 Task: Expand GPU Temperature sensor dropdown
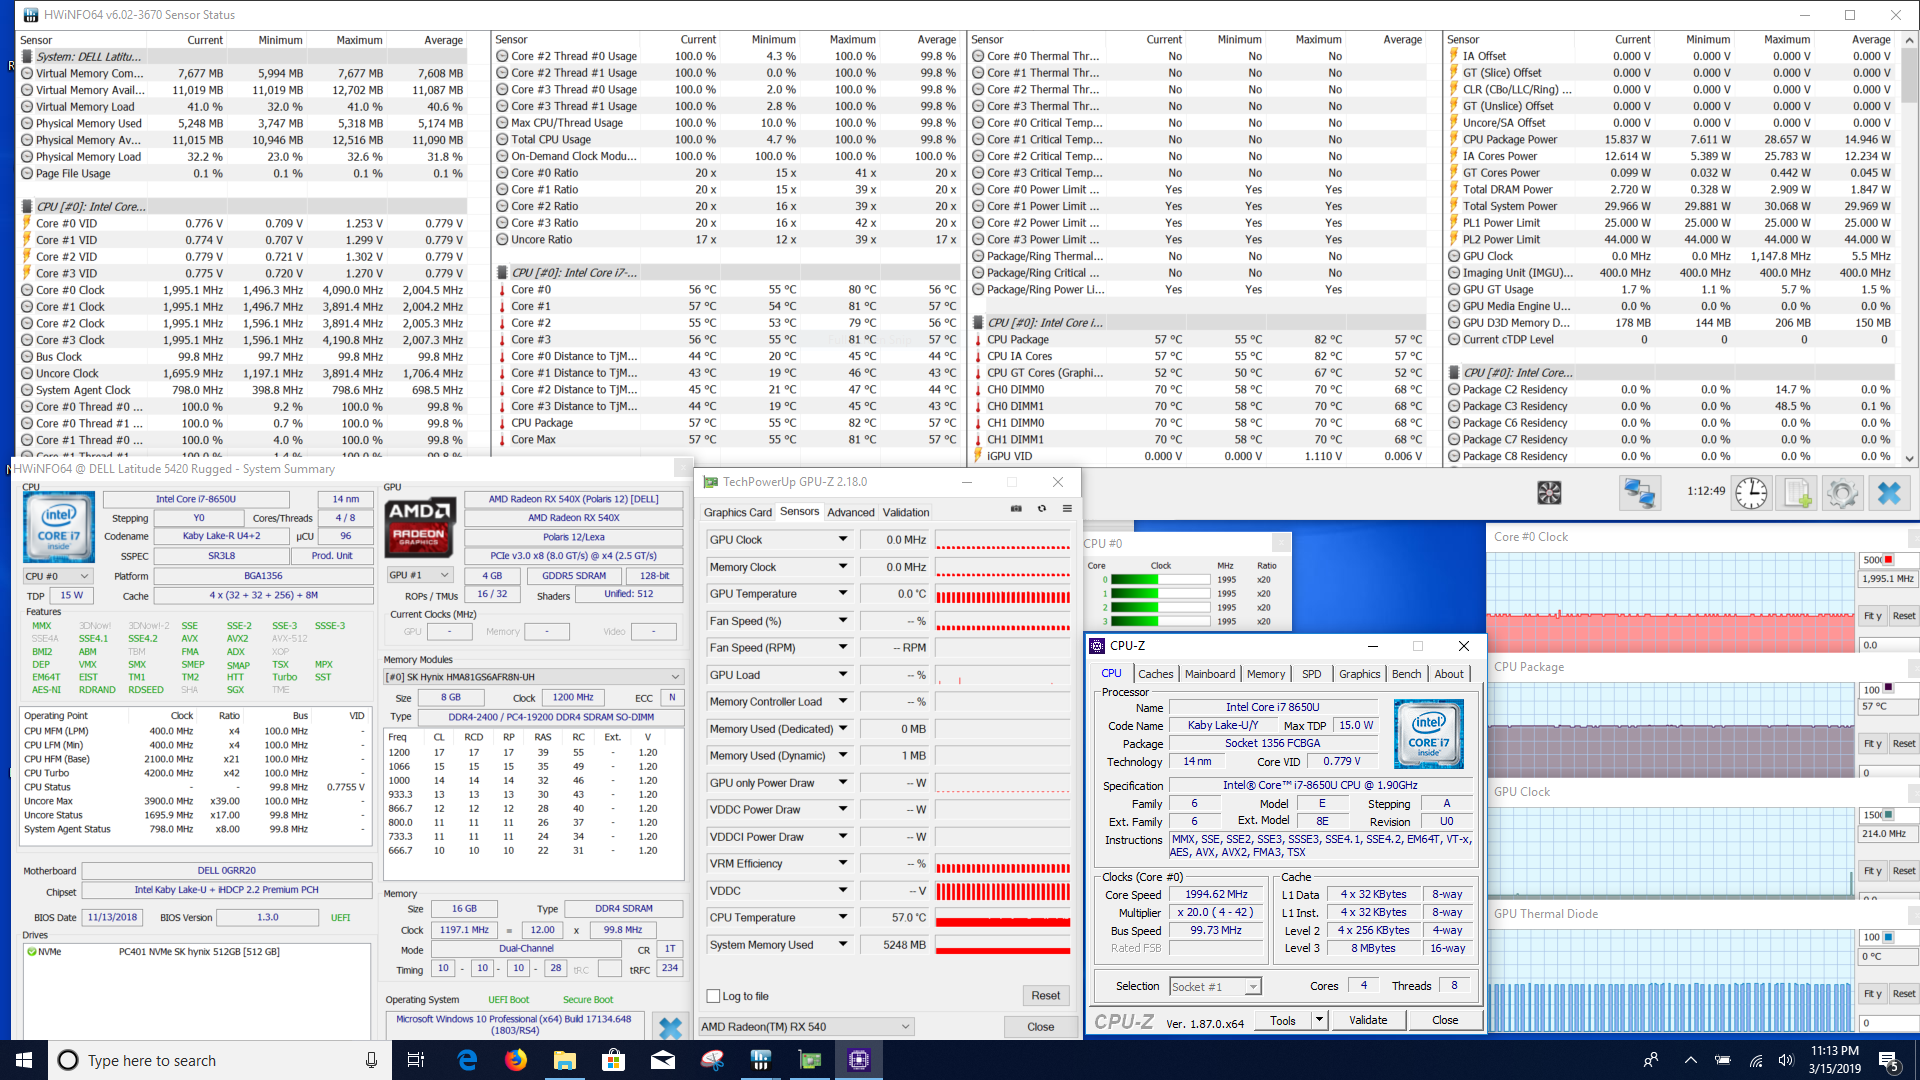(x=843, y=593)
